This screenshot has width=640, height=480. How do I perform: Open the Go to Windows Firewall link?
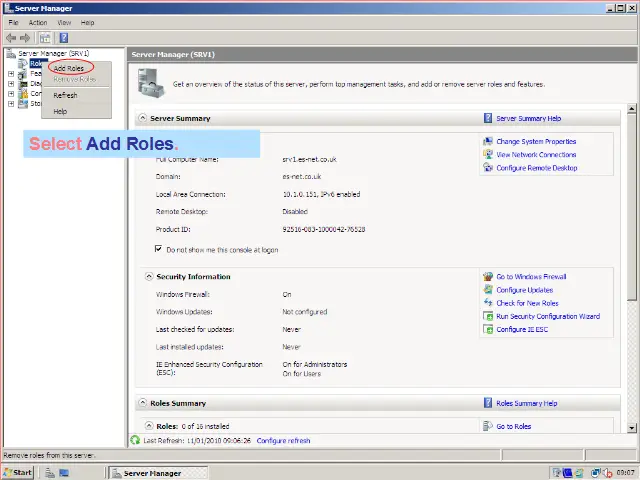531,277
